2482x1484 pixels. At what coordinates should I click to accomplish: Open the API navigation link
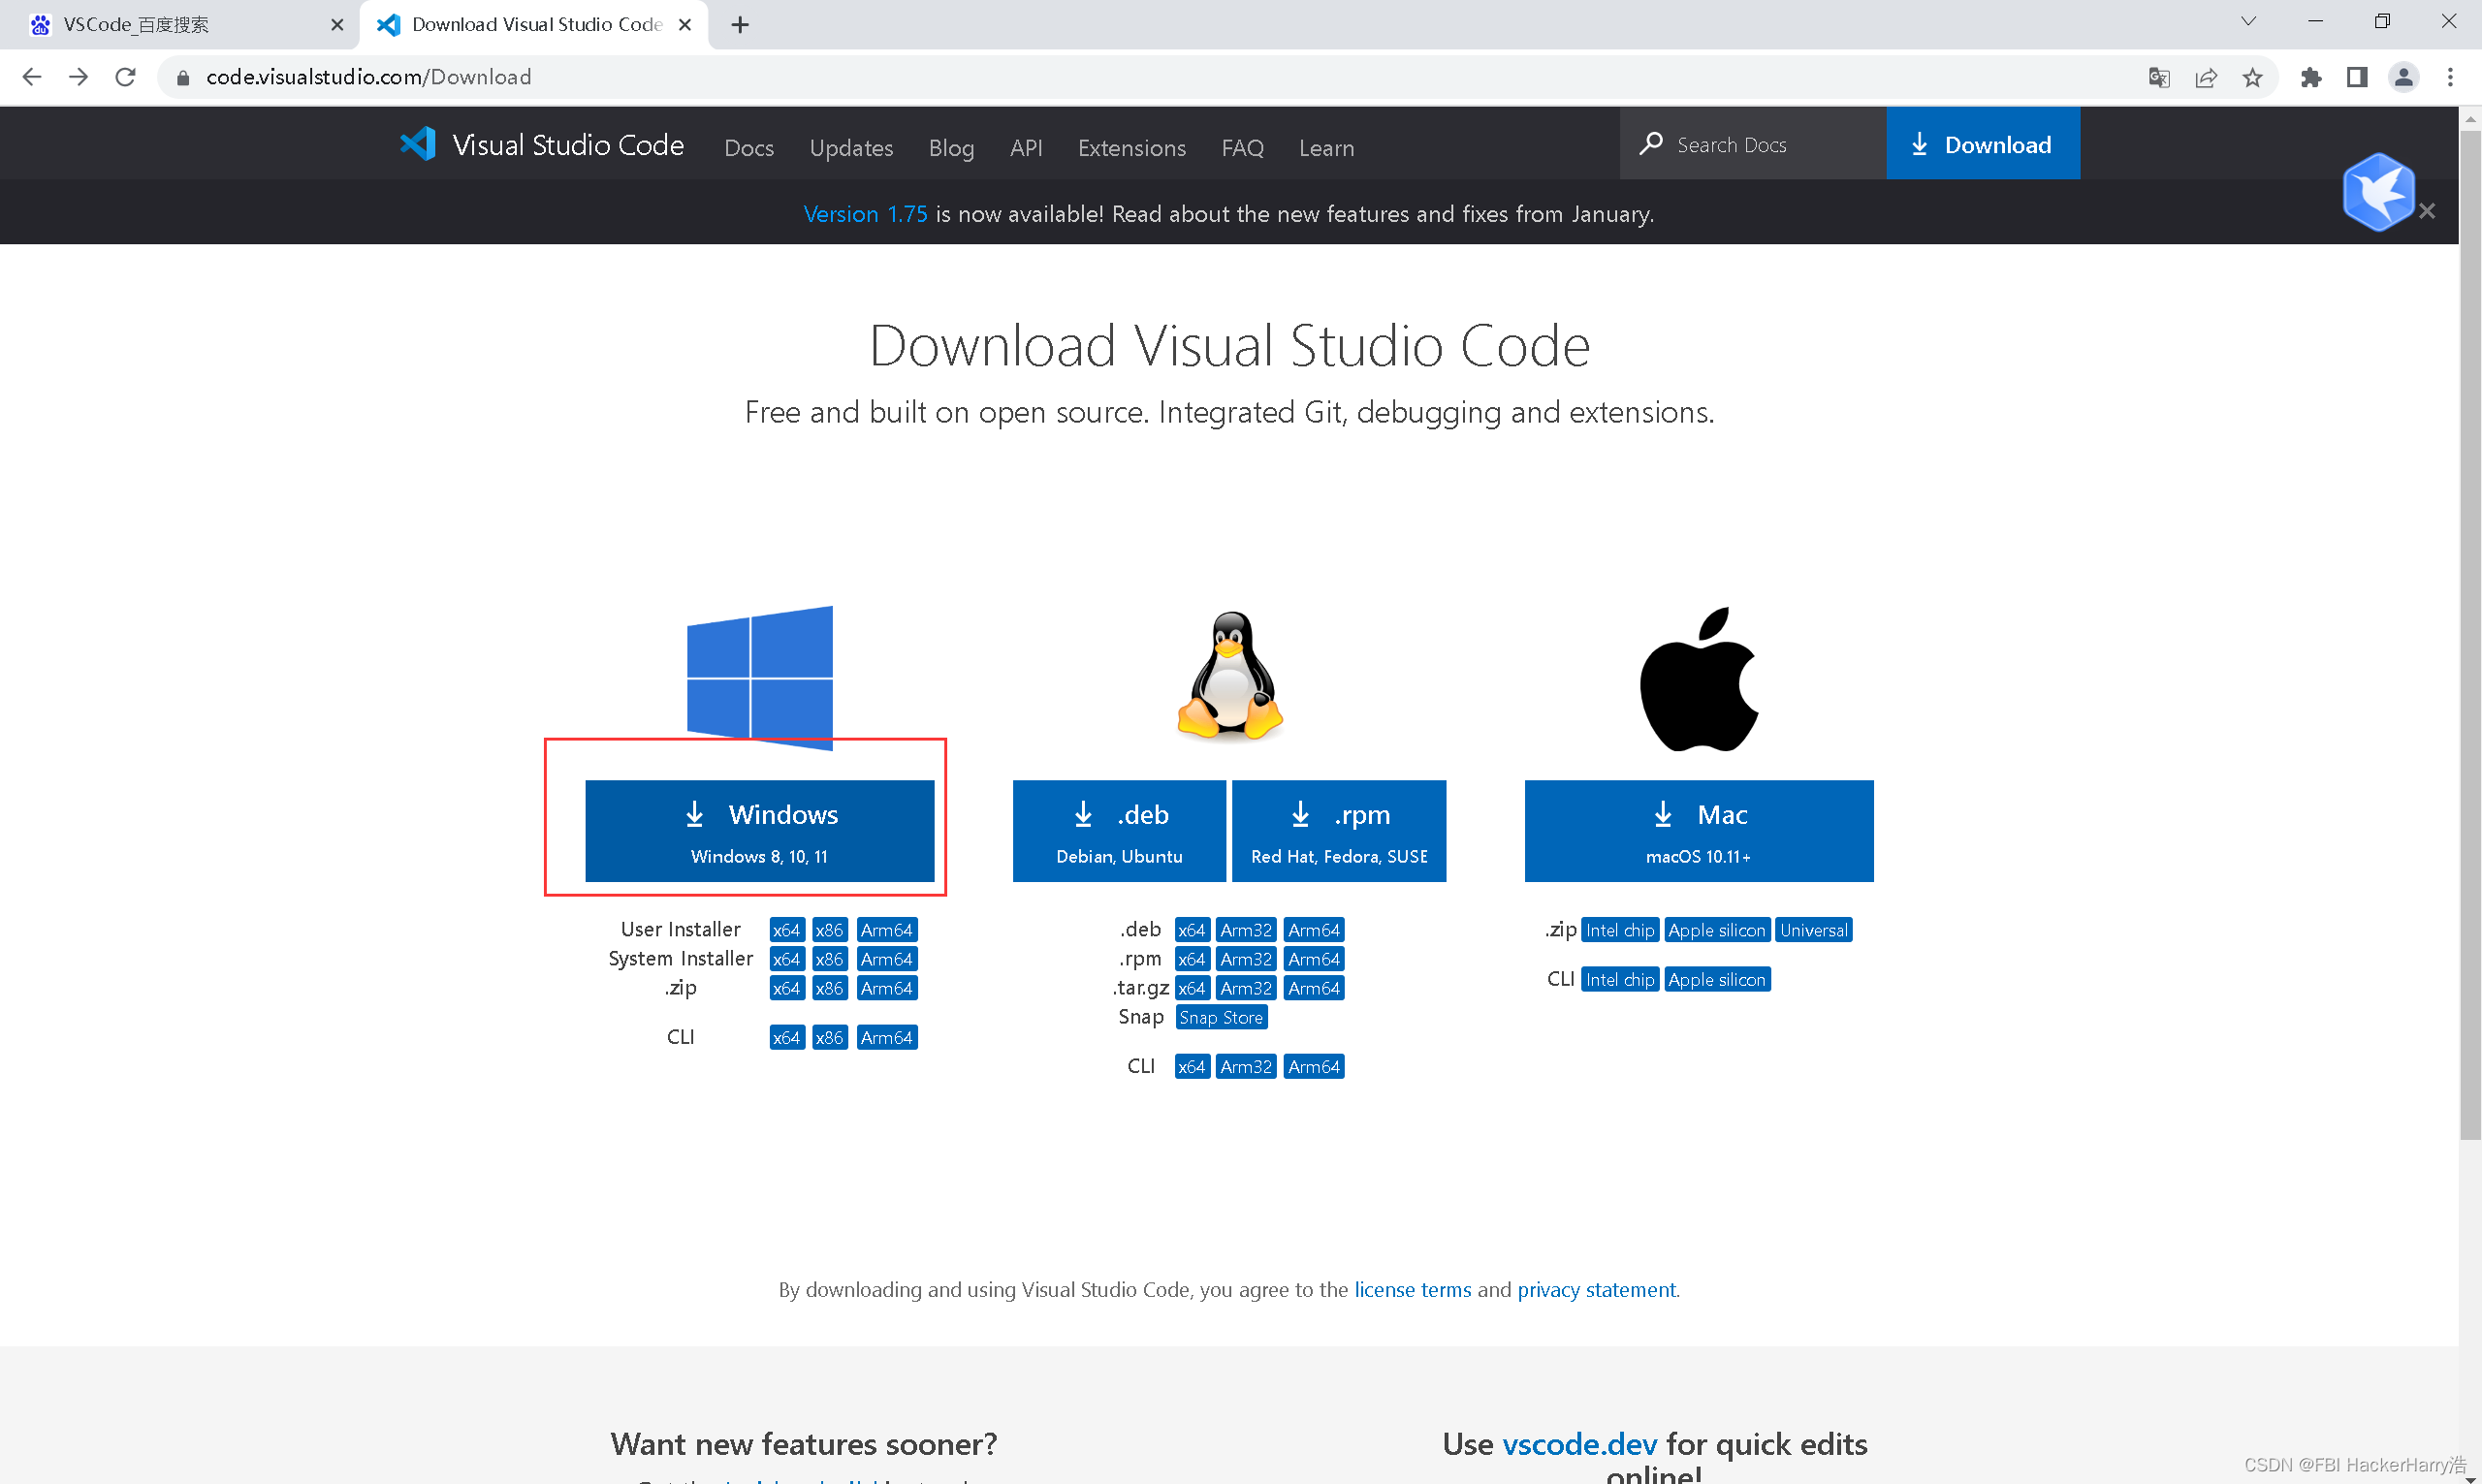pos(1026,147)
